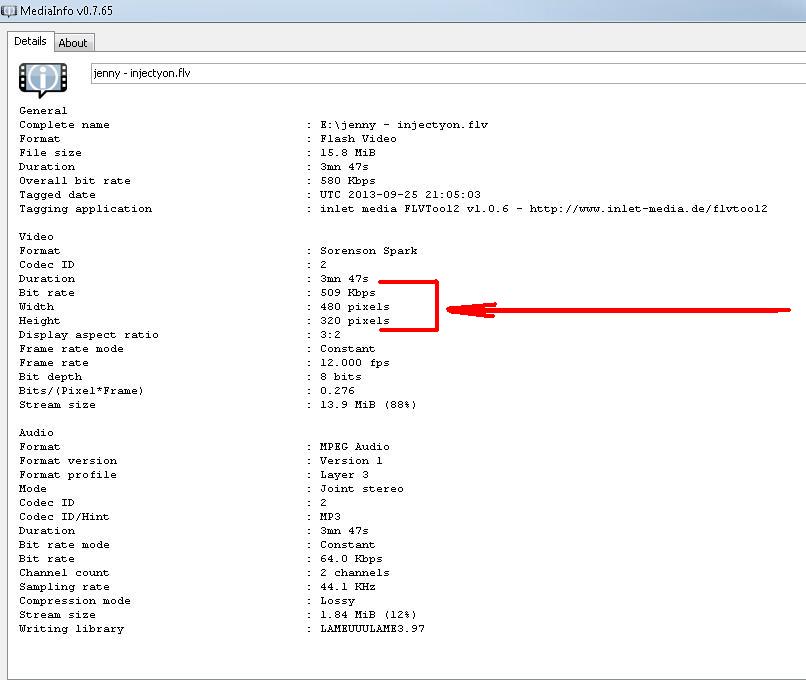Click the MediaInfo title bar app icon
This screenshot has height=680, width=806.
click(x=9, y=10)
